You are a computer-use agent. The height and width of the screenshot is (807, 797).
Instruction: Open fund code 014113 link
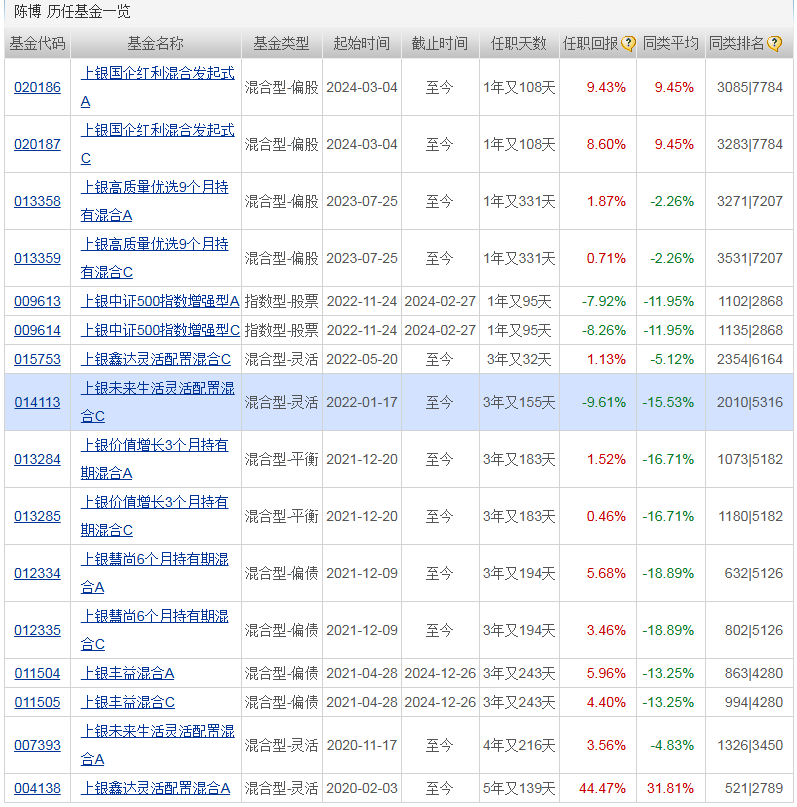37,402
